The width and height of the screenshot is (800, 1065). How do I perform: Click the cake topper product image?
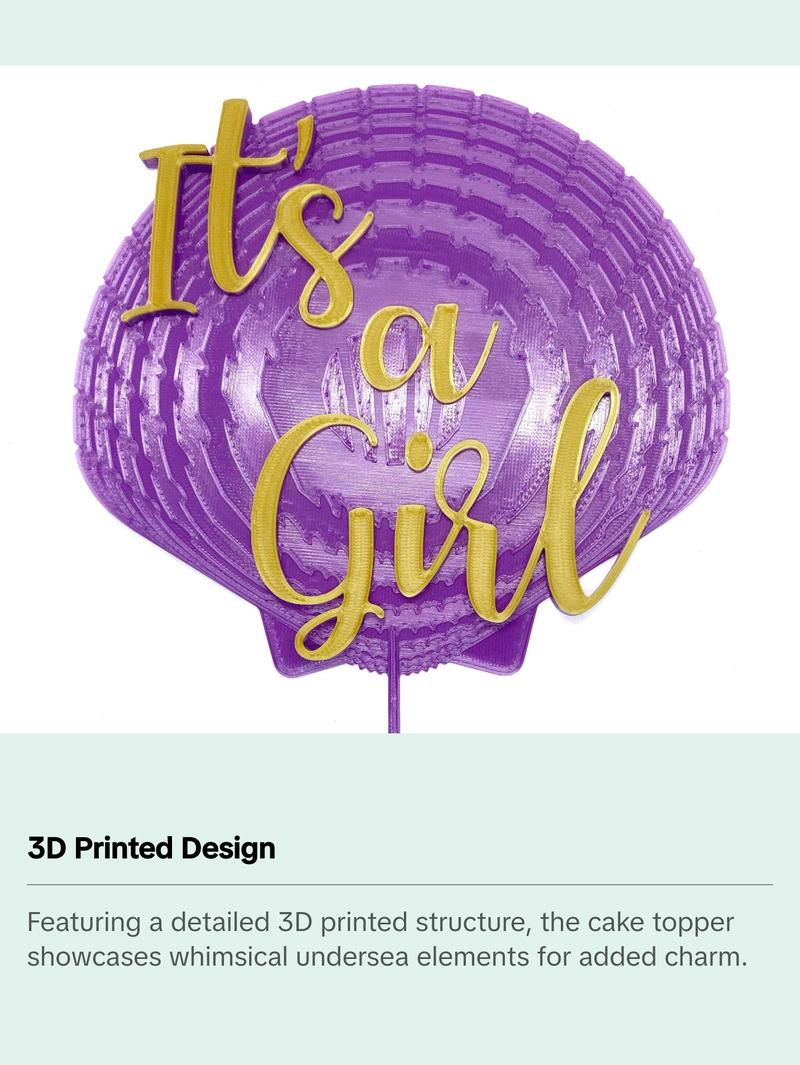[x=400, y=399]
